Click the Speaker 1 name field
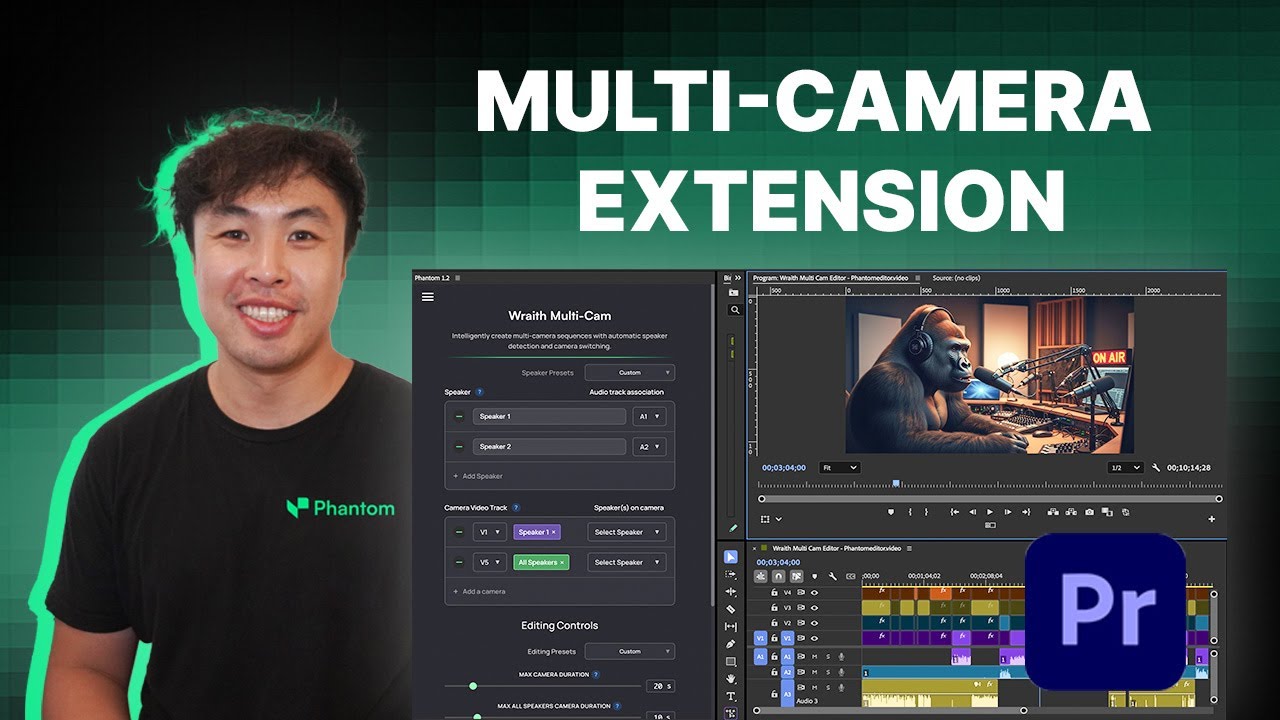This screenshot has height=720, width=1280. [x=550, y=417]
